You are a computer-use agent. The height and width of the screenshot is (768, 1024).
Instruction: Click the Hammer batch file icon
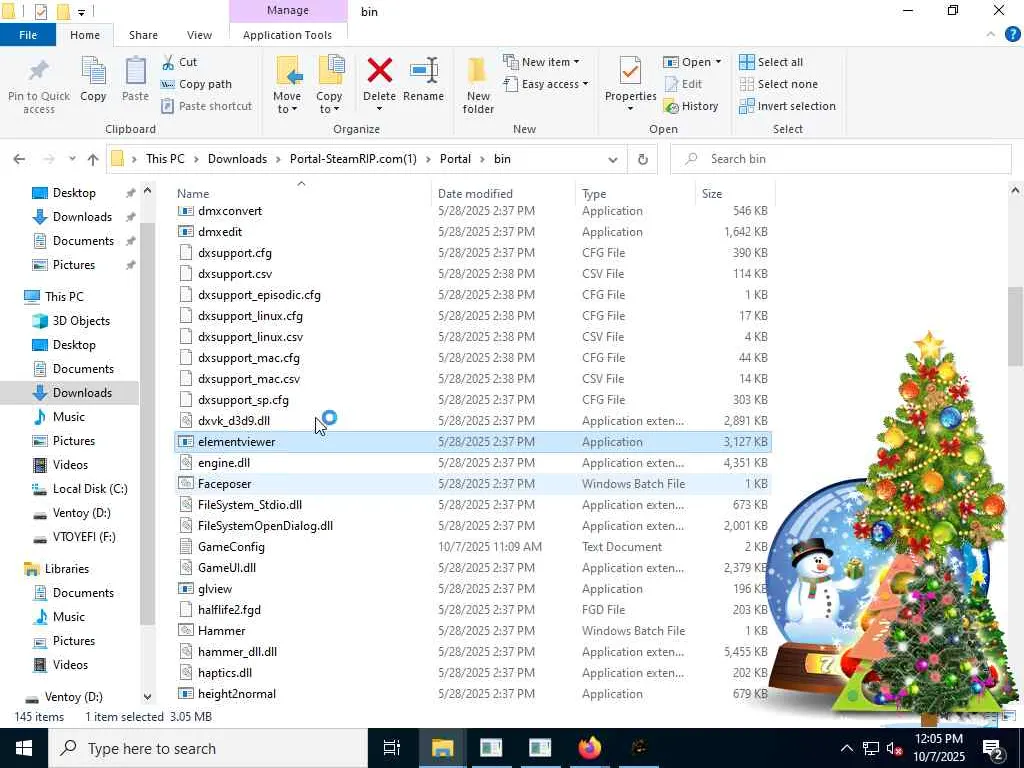pyautogui.click(x=186, y=631)
